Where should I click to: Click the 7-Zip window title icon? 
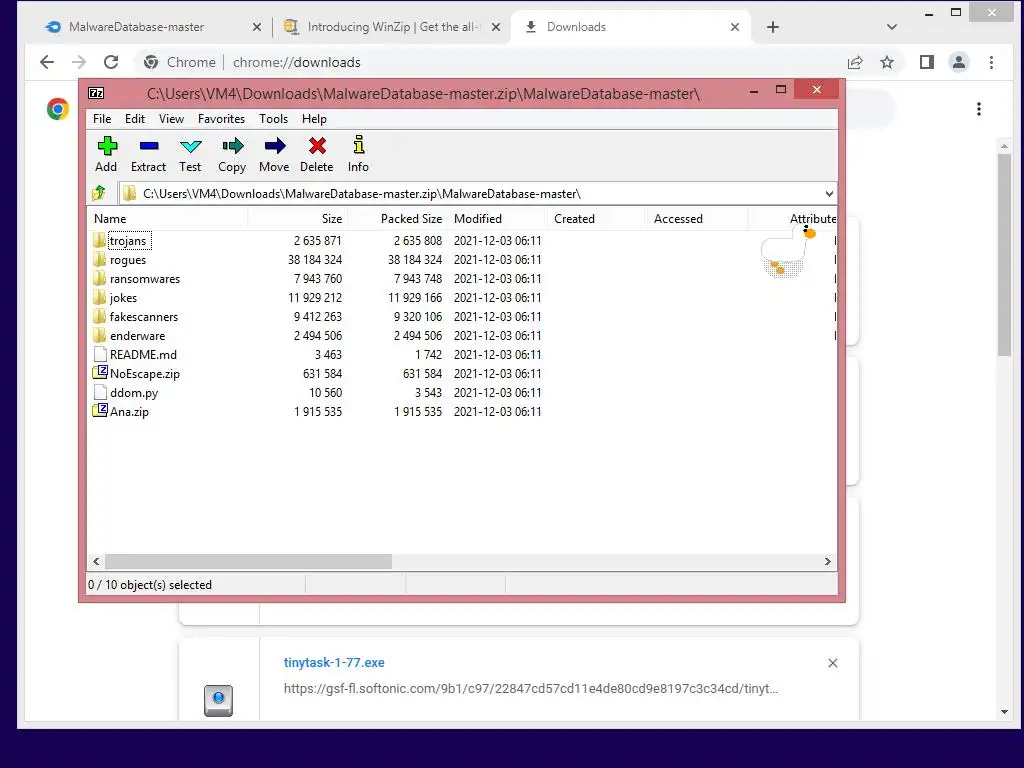point(96,93)
